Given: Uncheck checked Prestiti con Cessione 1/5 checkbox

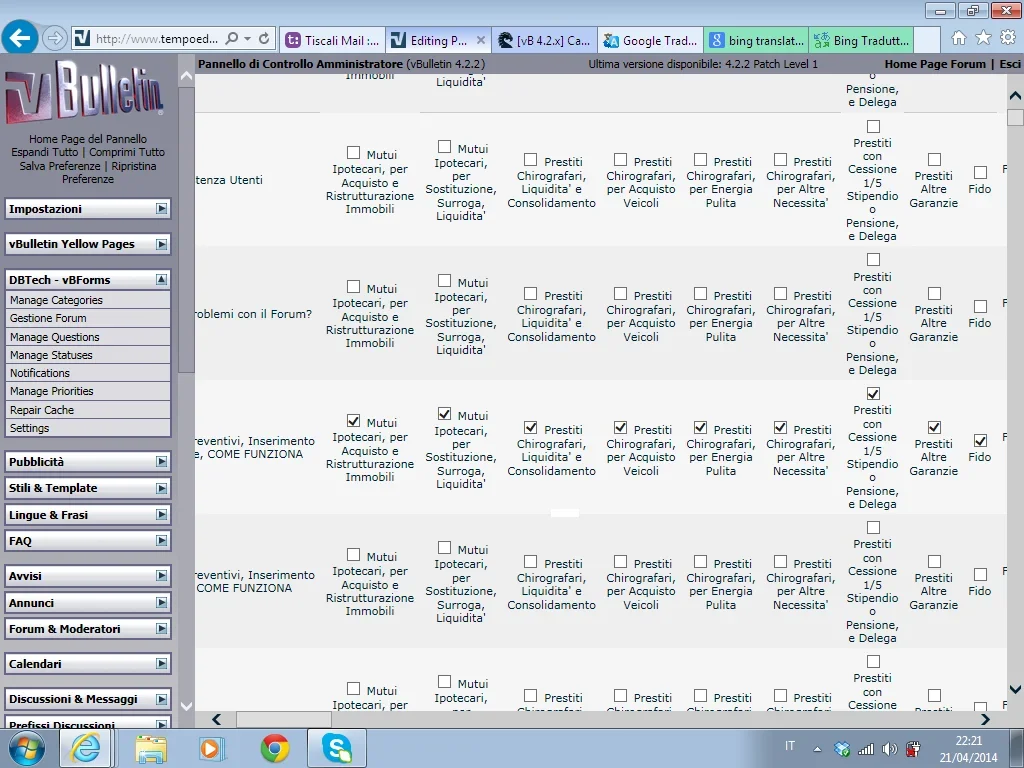Looking at the screenshot, I should point(873,394).
